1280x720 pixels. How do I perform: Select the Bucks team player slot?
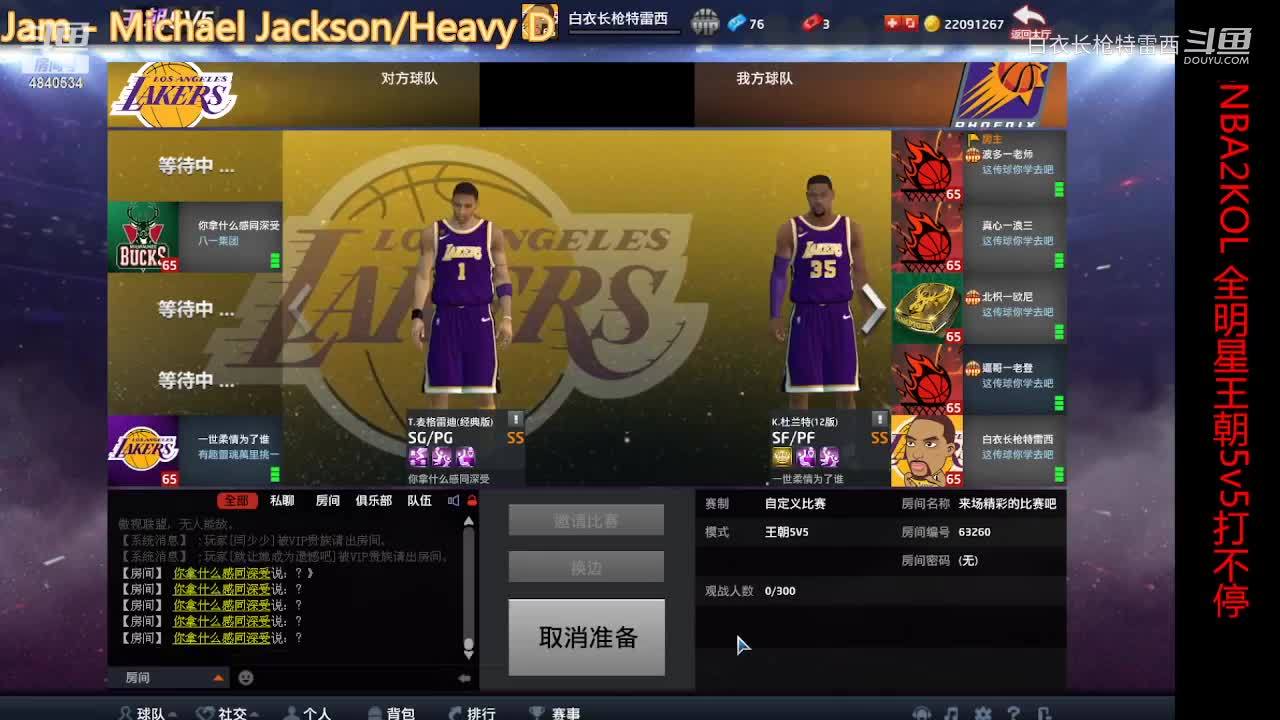pos(195,237)
